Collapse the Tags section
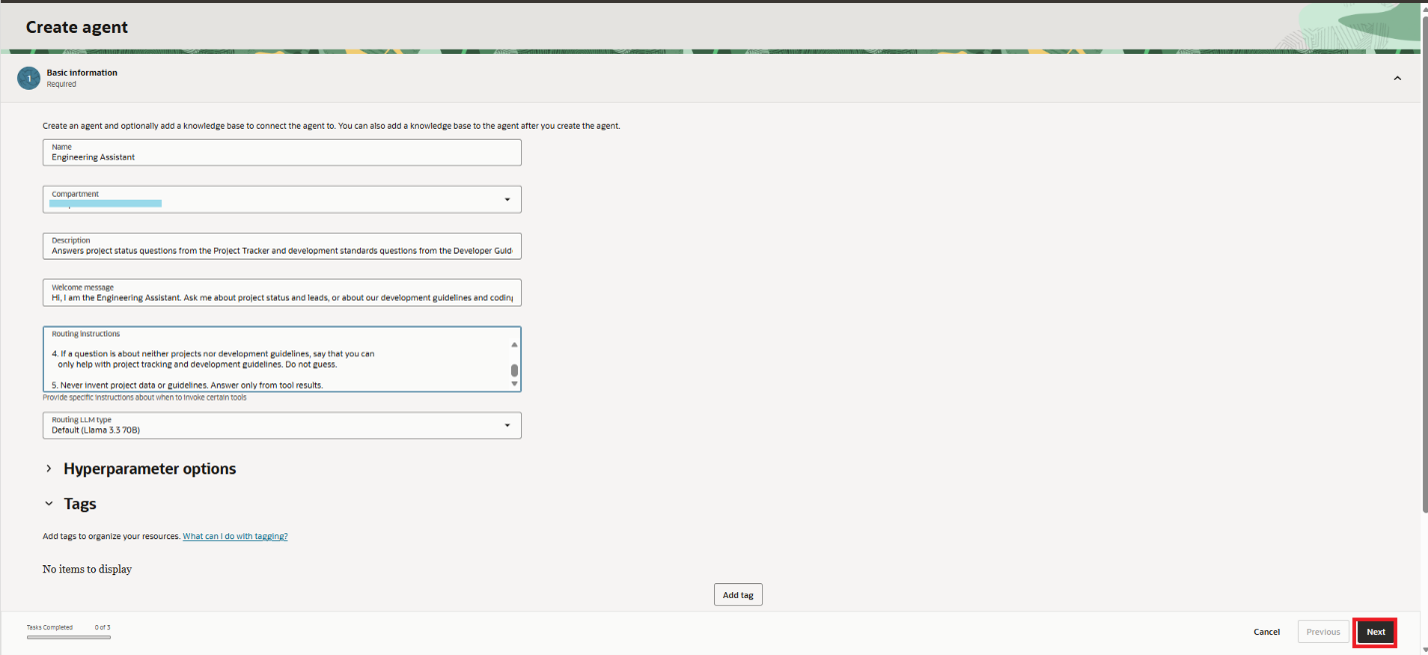Viewport: 1428px width, 655px height. point(48,504)
